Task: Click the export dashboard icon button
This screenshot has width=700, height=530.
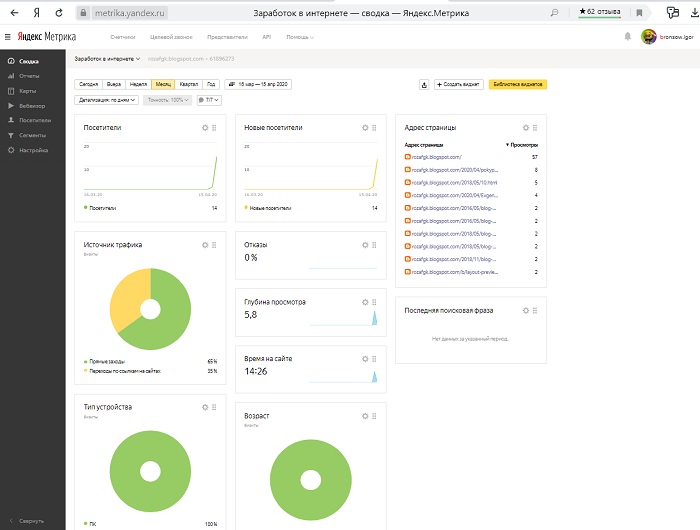Action: 424,84
